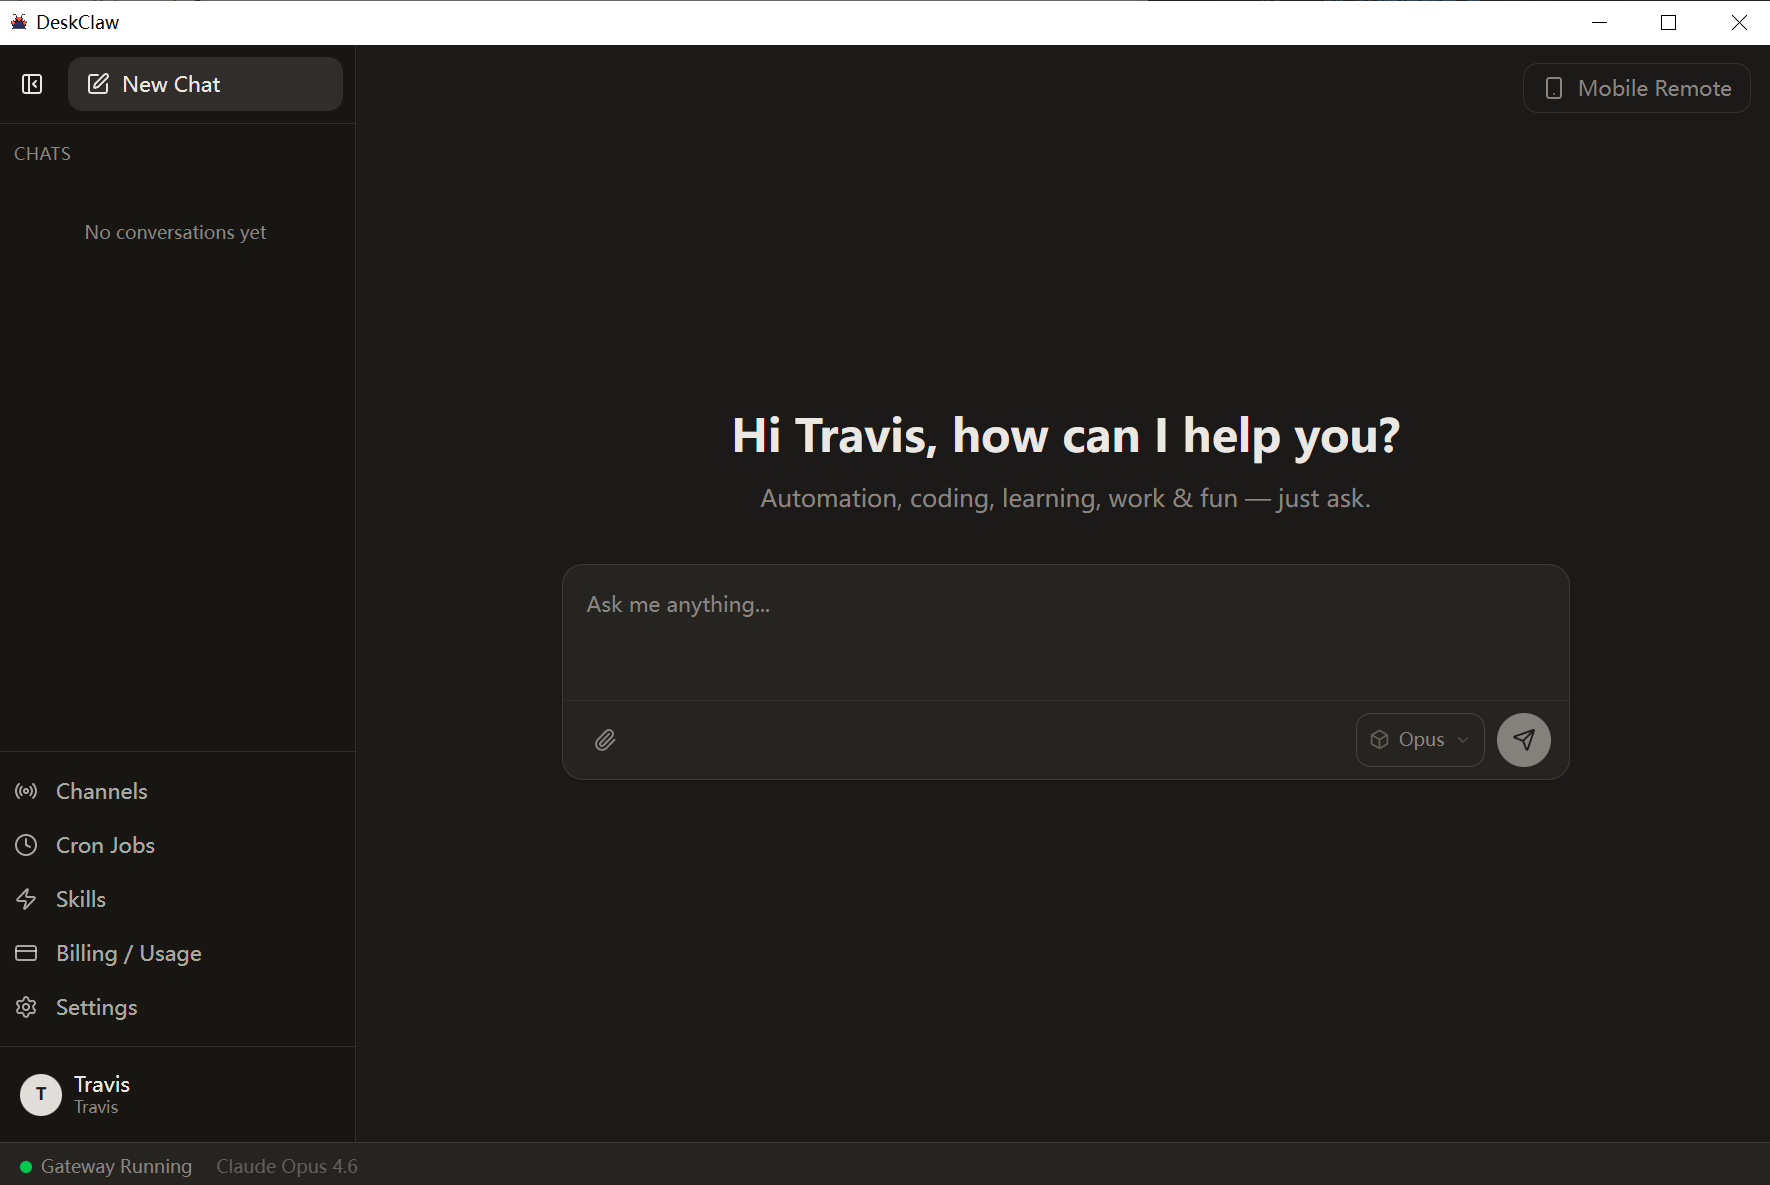Open Settings from the sidebar
Image resolution: width=1770 pixels, height=1185 pixels.
coord(96,1007)
